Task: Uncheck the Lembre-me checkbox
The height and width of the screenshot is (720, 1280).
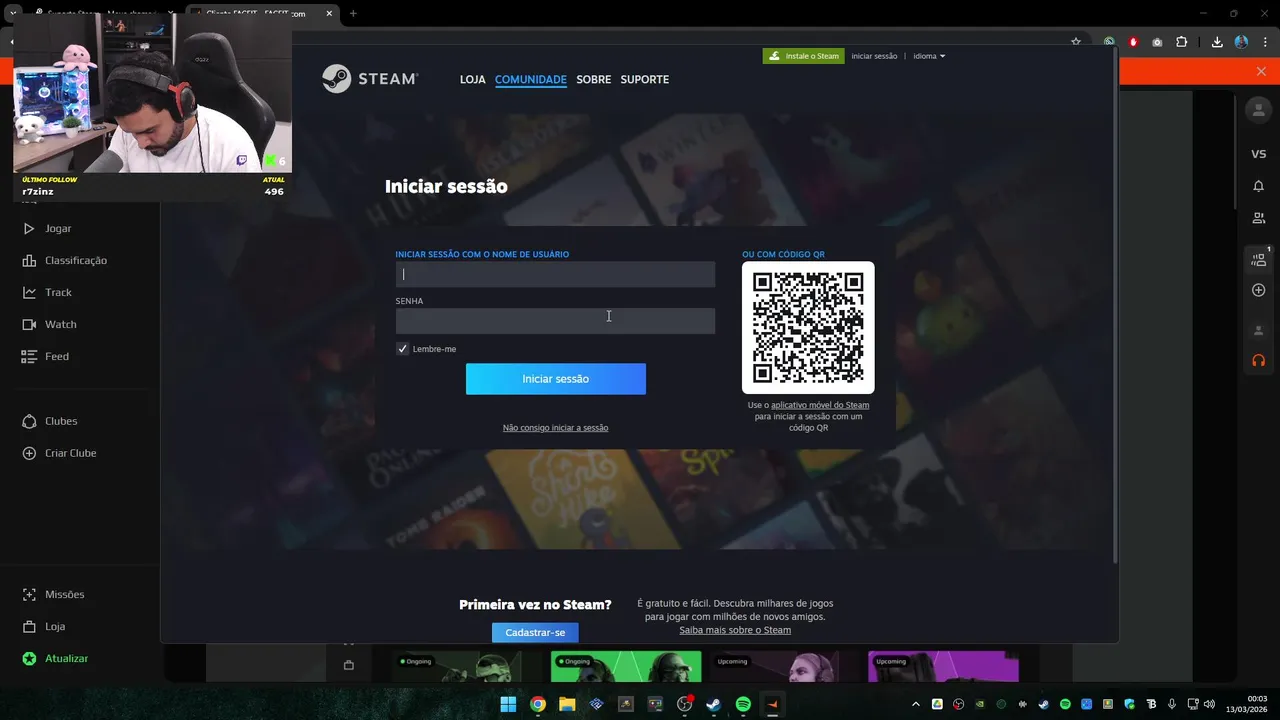Action: coord(402,349)
